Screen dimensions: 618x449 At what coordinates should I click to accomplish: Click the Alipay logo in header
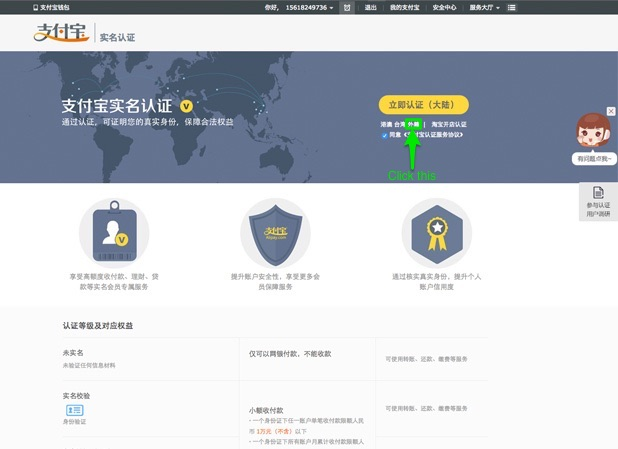[x=60, y=34]
